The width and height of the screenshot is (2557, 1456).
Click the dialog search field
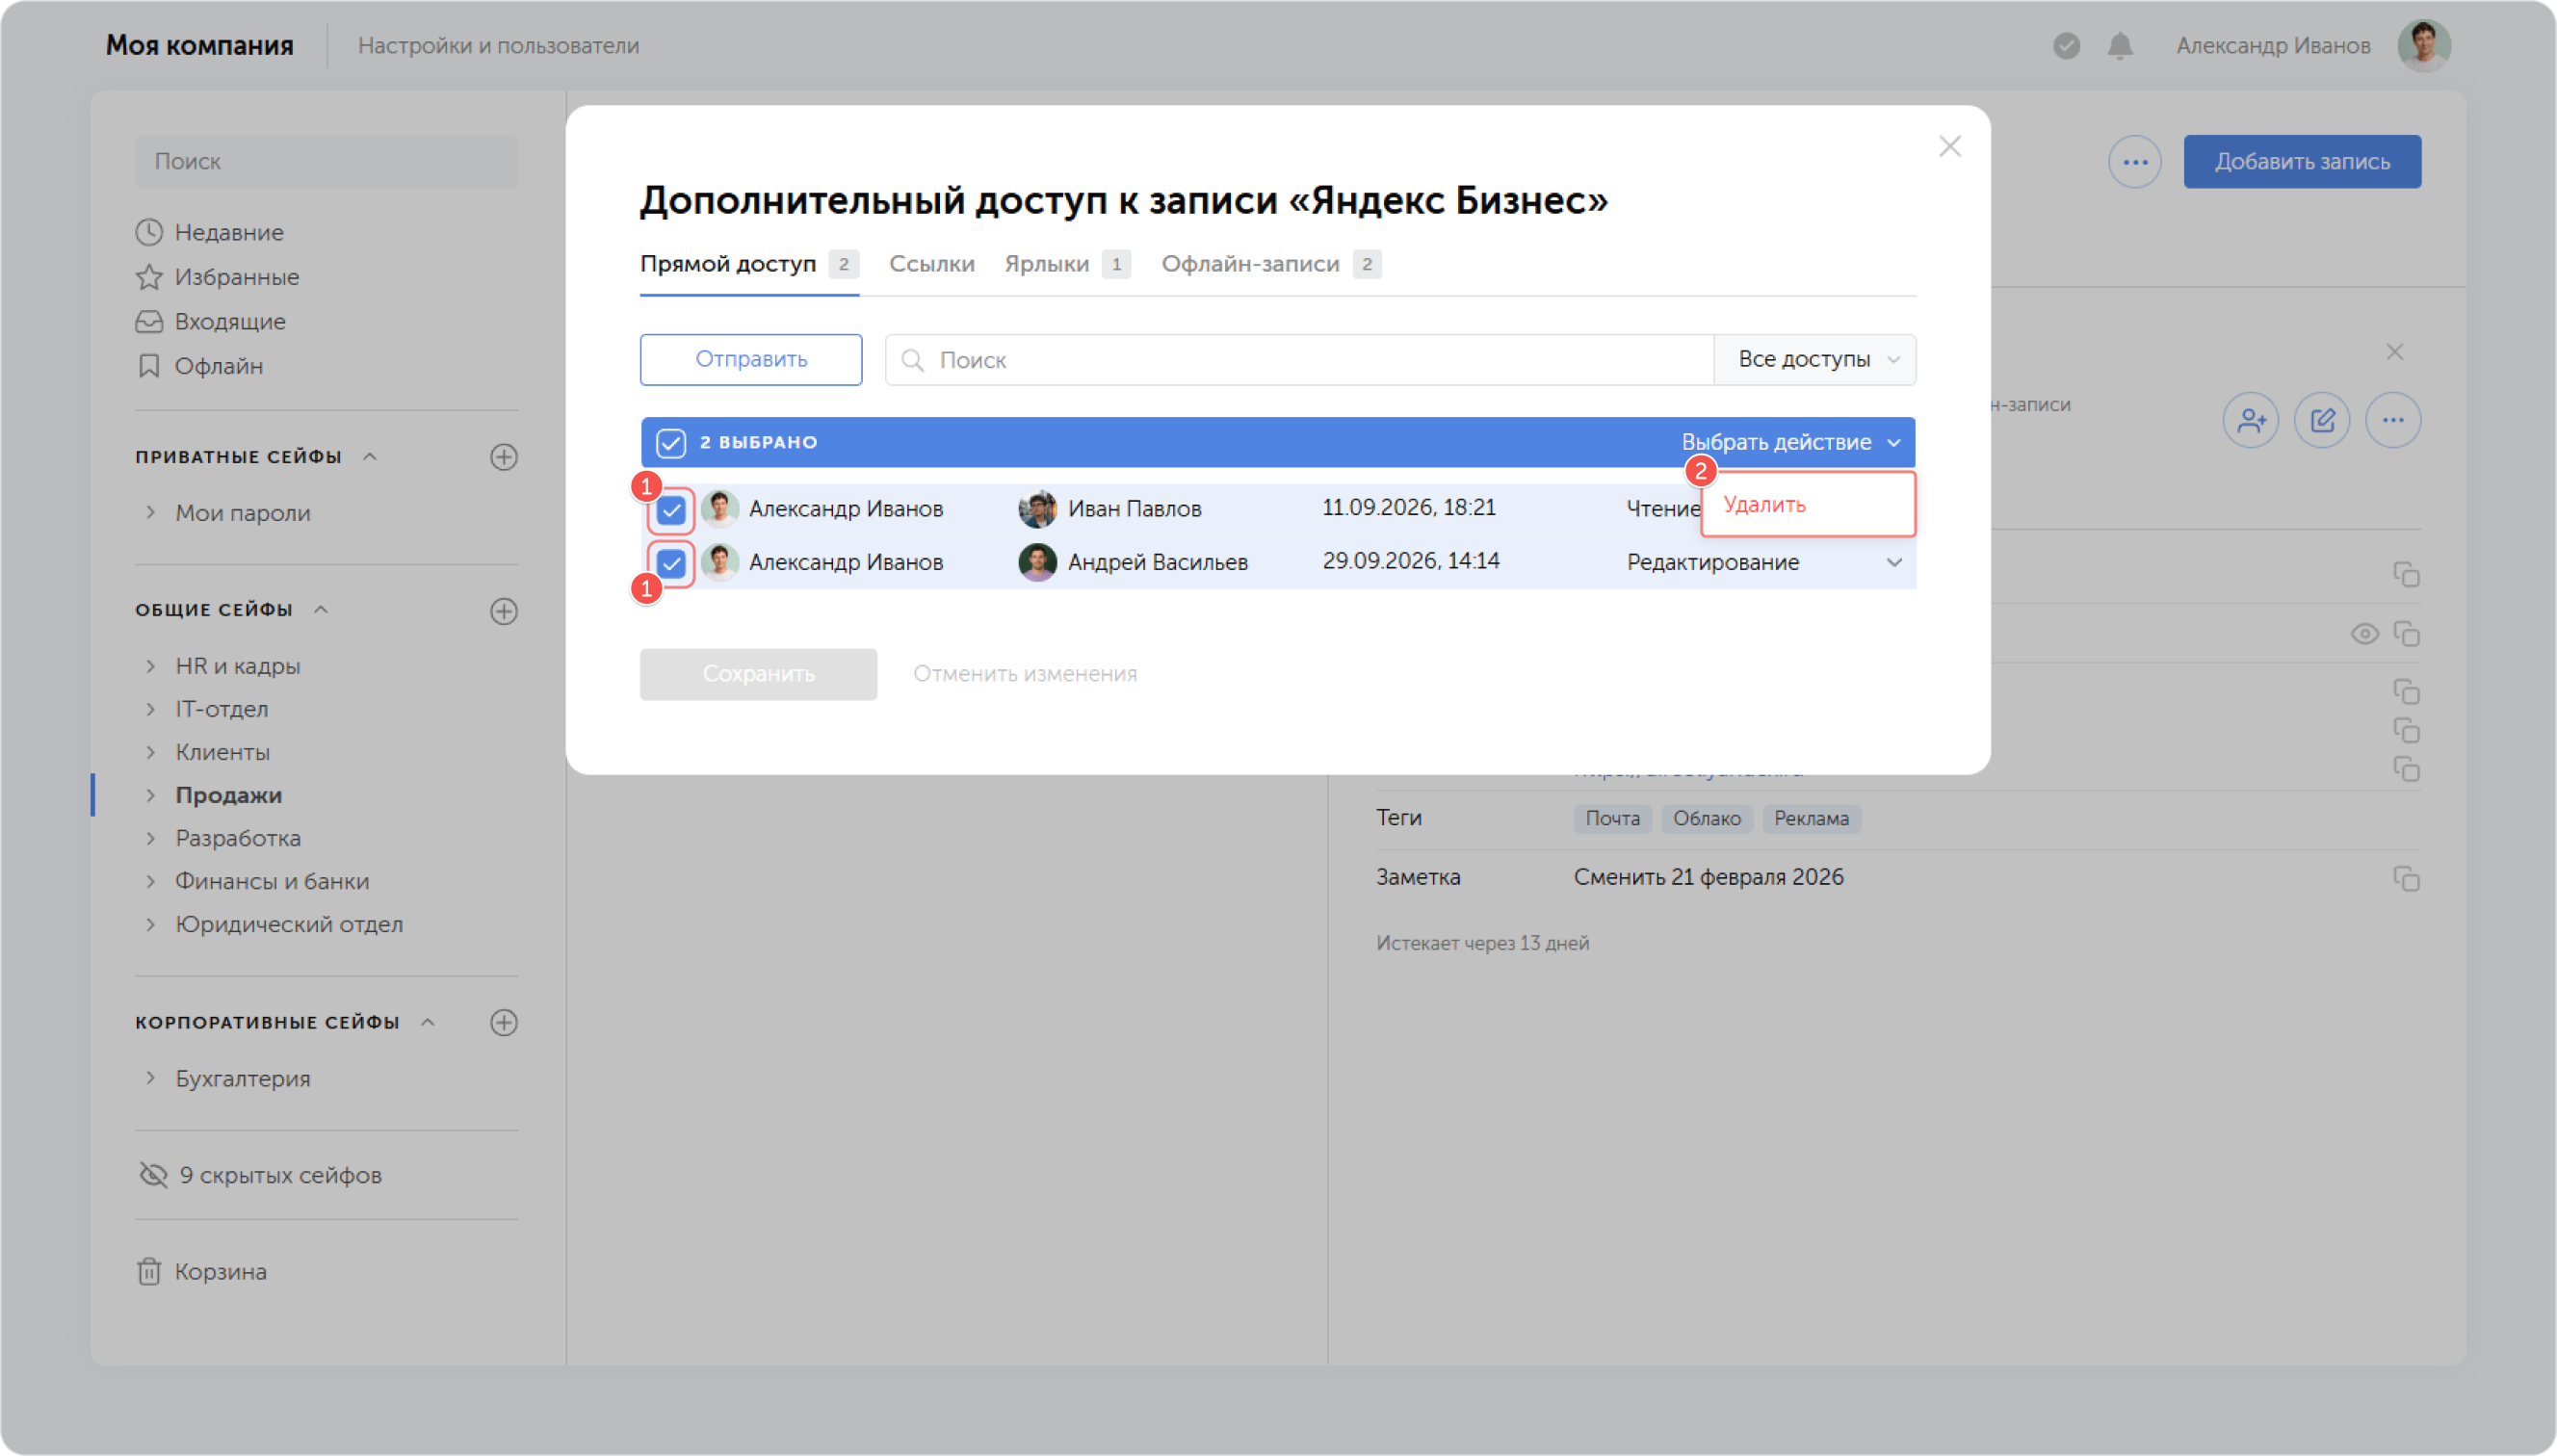[x=1299, y=360]
